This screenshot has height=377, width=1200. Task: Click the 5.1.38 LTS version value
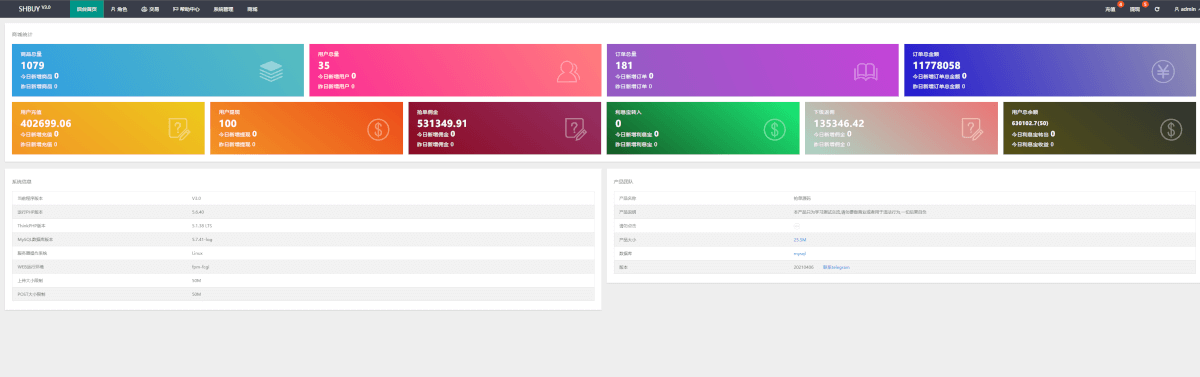click(203, 226)
